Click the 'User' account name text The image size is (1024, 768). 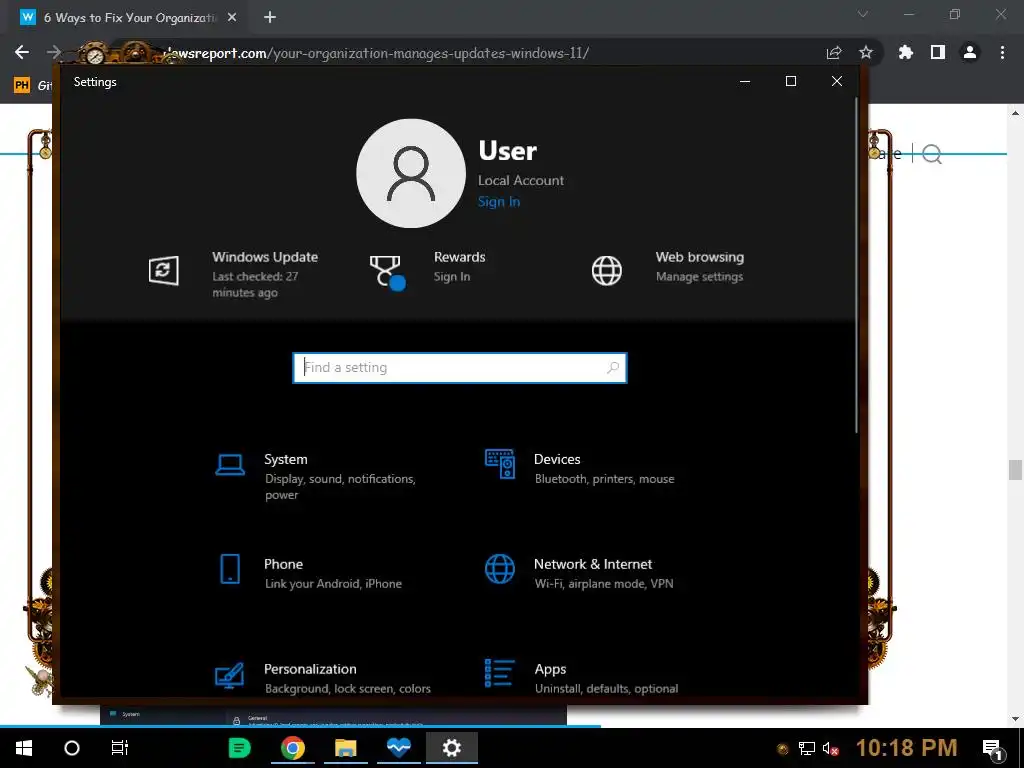[x=507, y=151]
